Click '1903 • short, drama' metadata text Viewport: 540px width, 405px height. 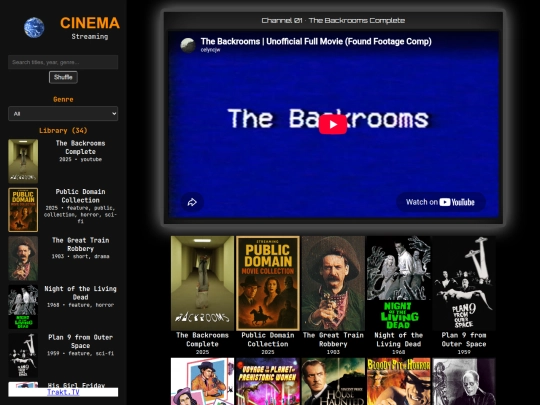80,256
